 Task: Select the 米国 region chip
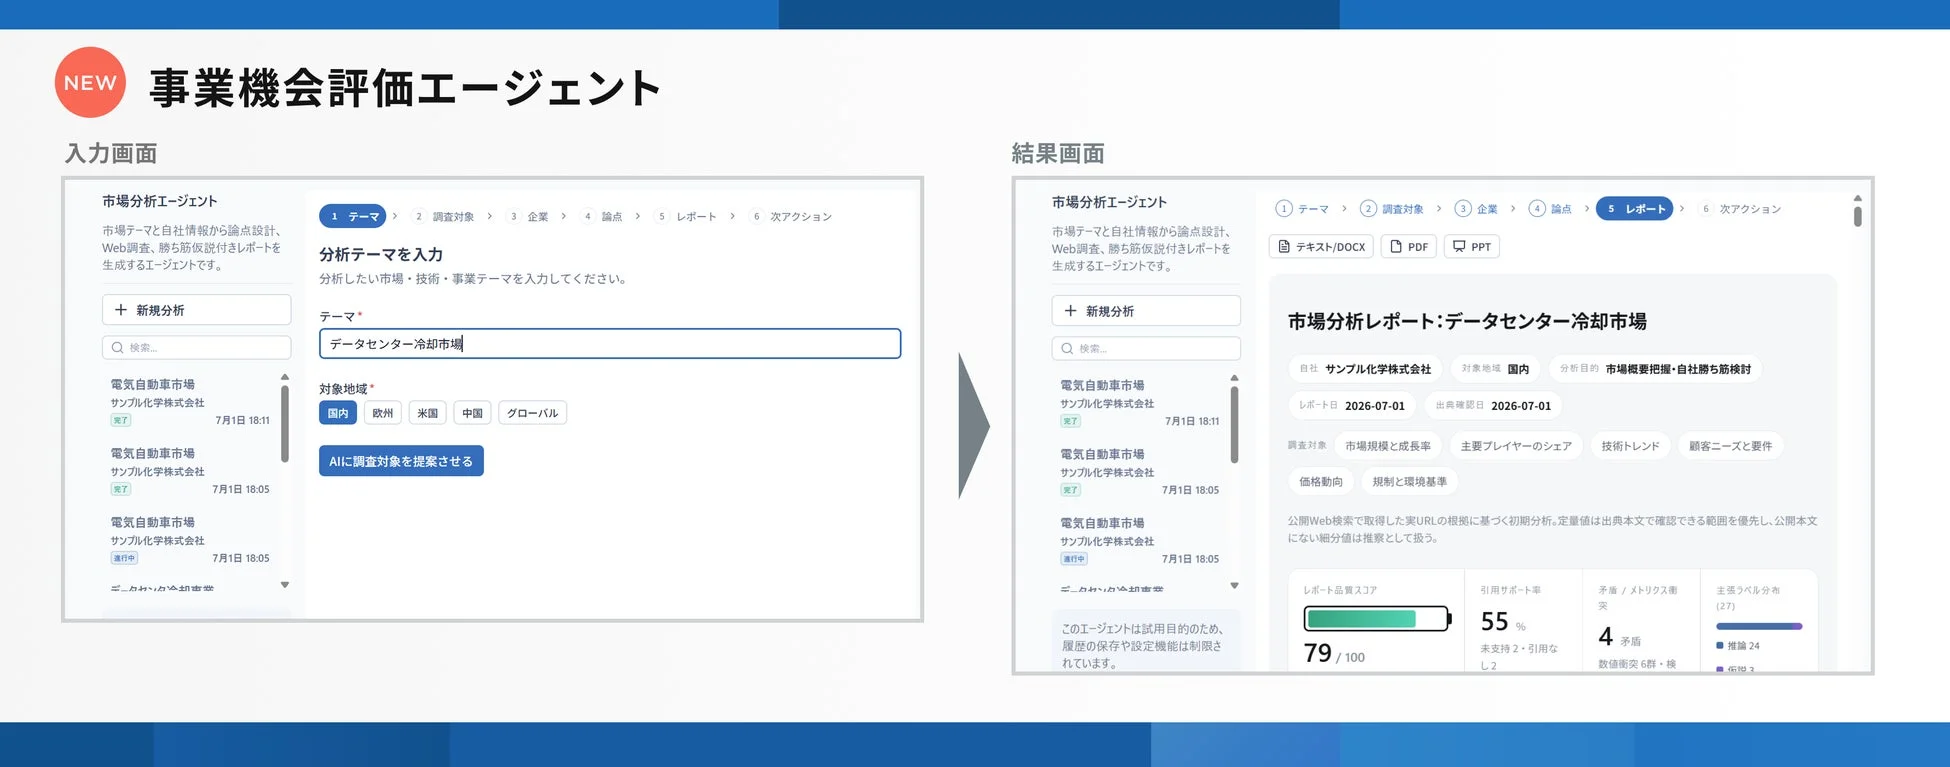(x=428, y=413)
